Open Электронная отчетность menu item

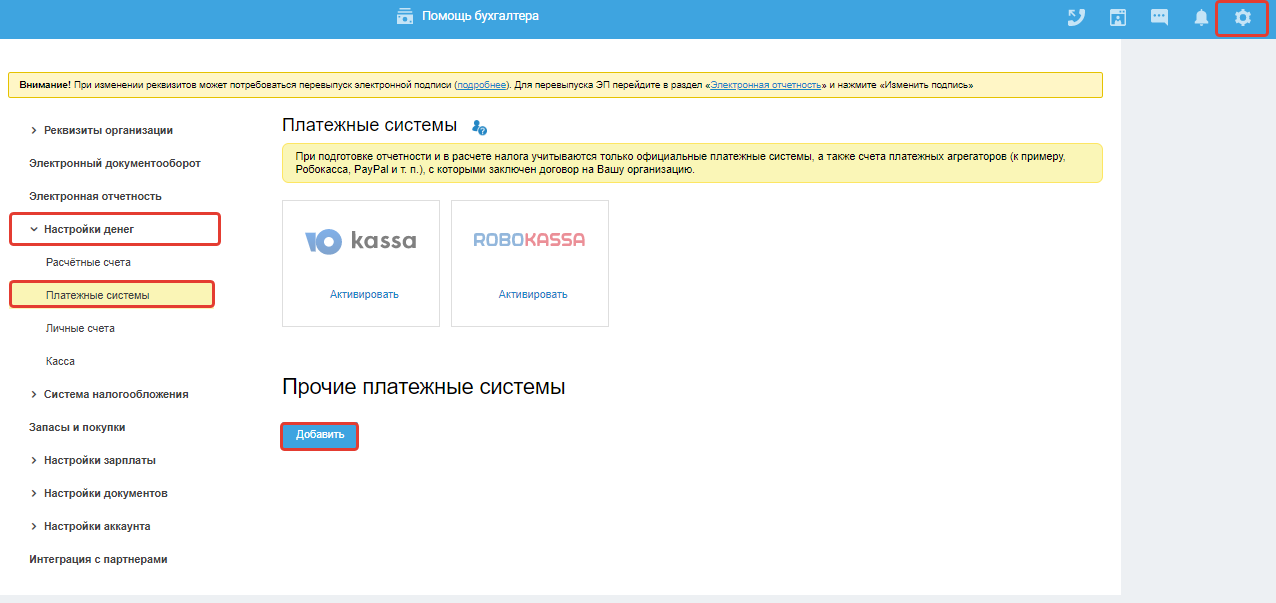(x=95, y=196)
